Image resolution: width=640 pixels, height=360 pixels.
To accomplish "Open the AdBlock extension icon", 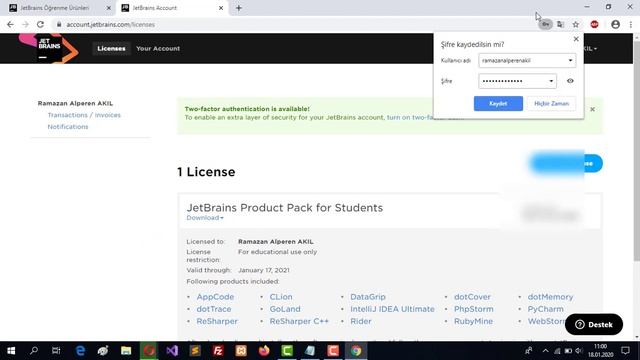I will [594, 24].
